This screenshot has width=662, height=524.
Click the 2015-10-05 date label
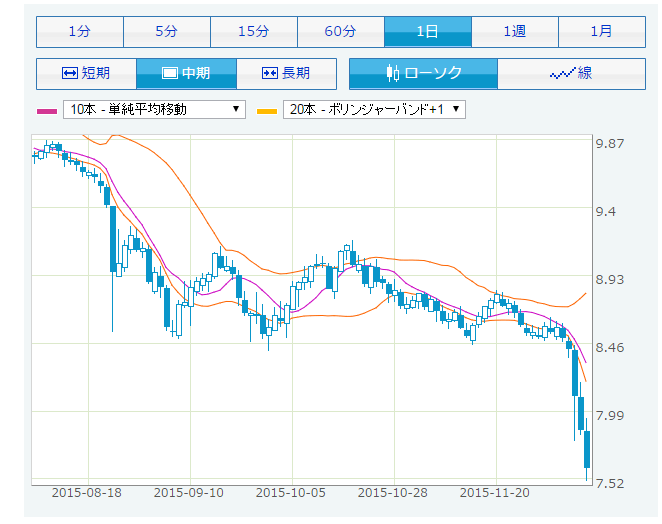click(290, 493)
